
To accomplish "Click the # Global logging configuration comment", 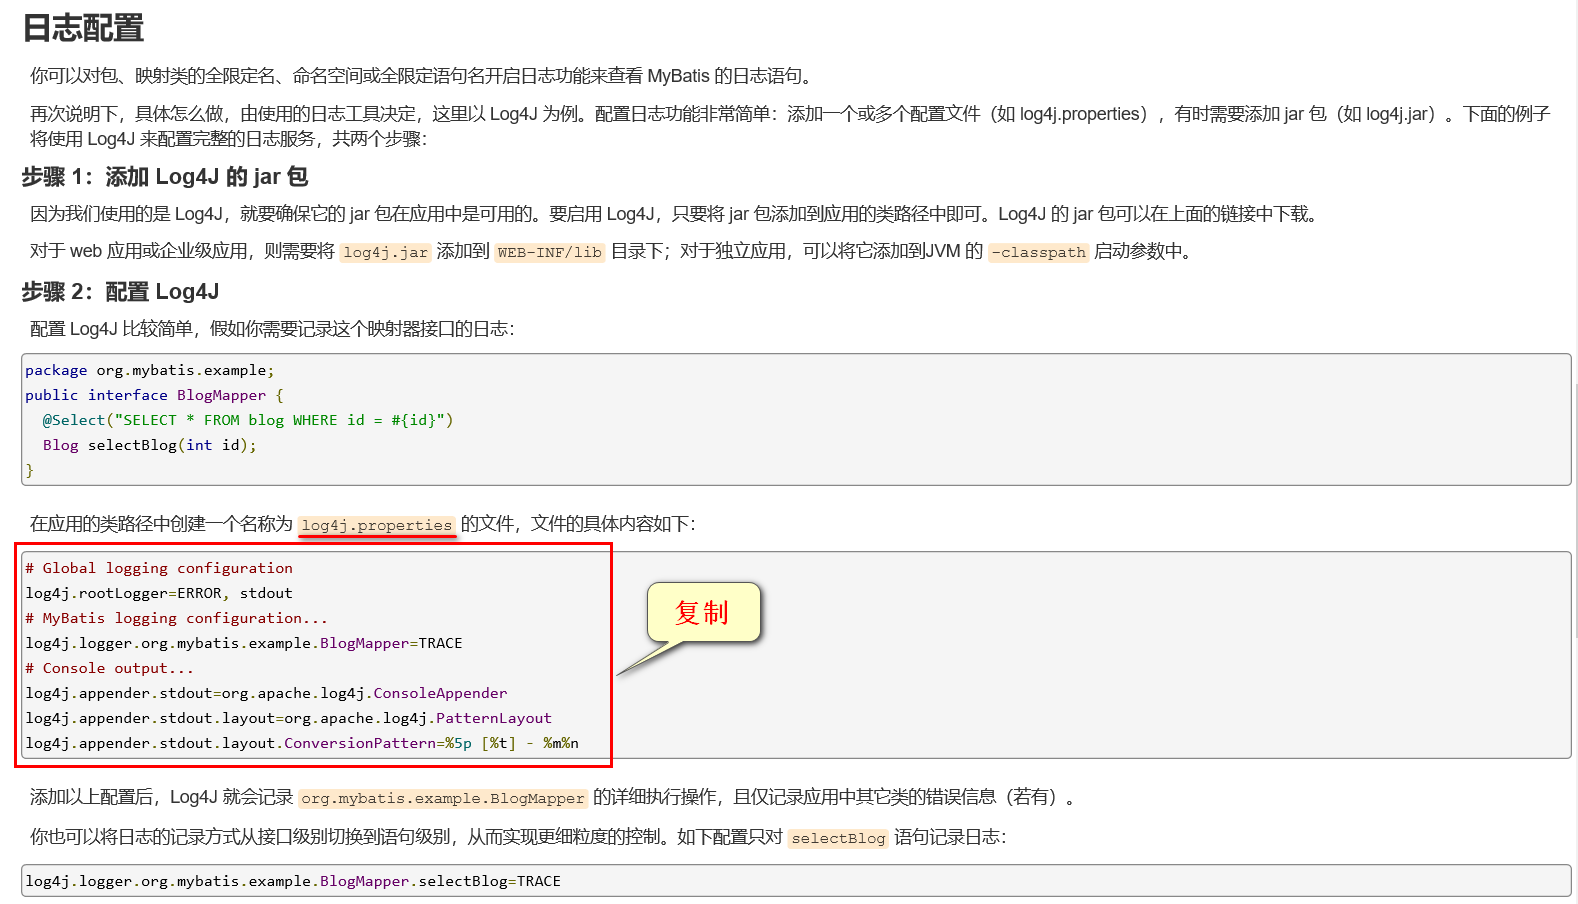I will click(x=159, y=568).
